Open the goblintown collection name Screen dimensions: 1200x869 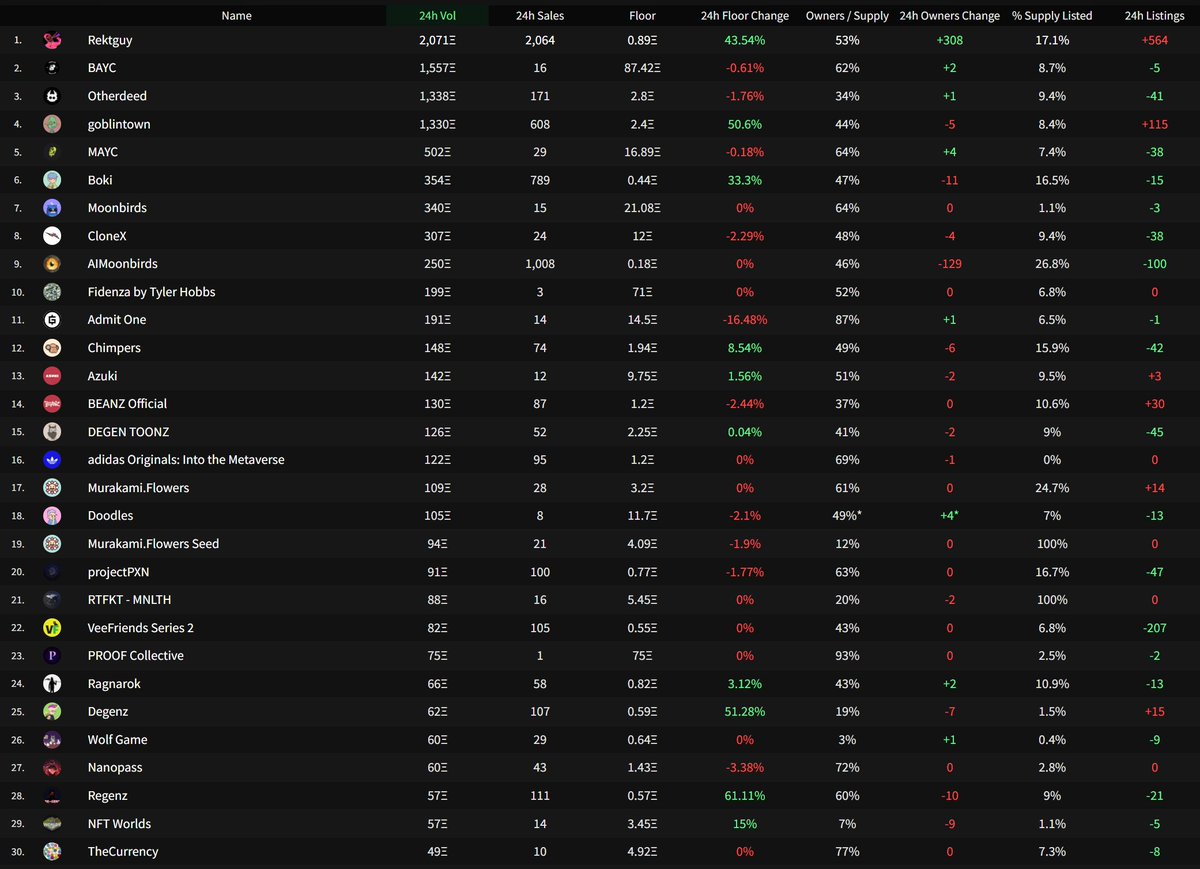(x=119, y=124)
